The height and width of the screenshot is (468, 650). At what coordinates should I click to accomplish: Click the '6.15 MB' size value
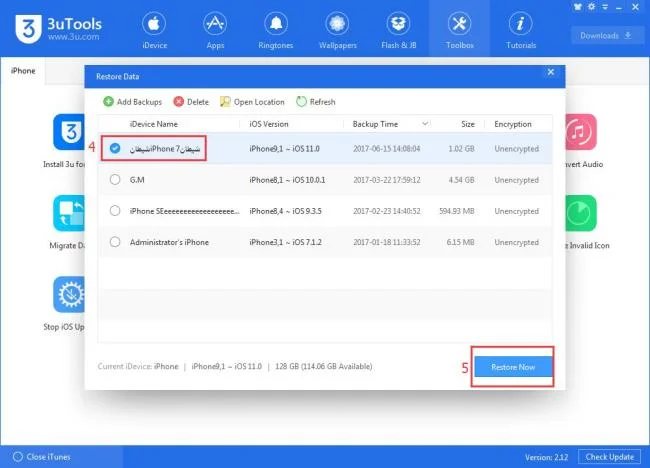coord(461,242)
